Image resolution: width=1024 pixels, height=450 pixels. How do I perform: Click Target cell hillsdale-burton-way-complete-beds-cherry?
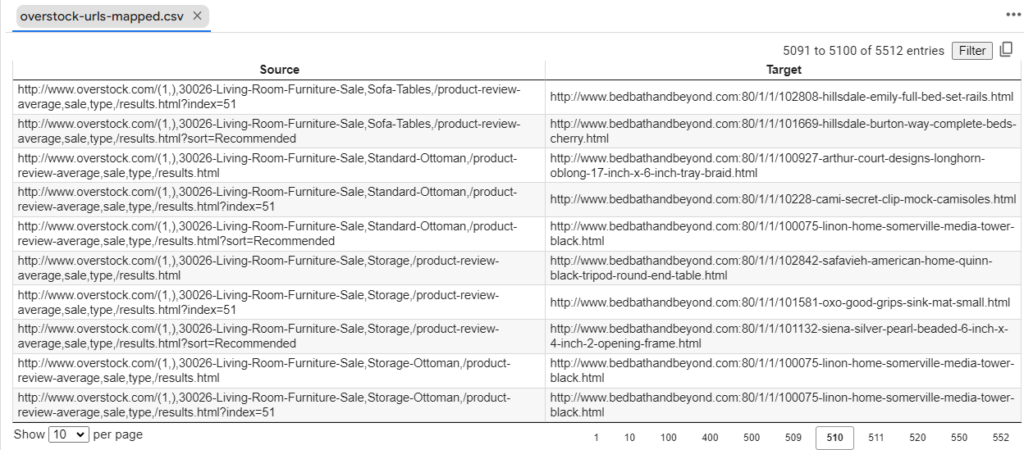(783, 131)
